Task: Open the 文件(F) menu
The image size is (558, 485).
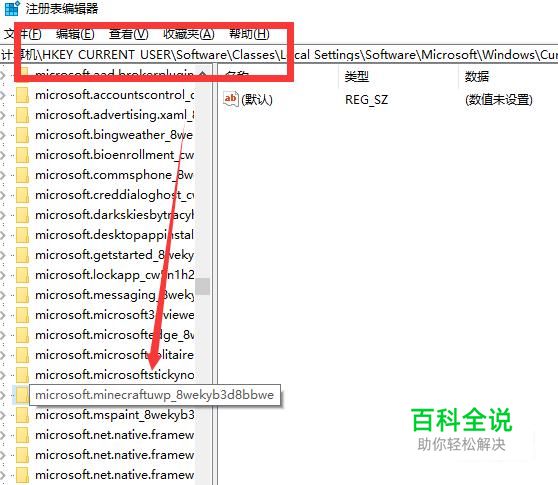Action: [x=23, y=34]
